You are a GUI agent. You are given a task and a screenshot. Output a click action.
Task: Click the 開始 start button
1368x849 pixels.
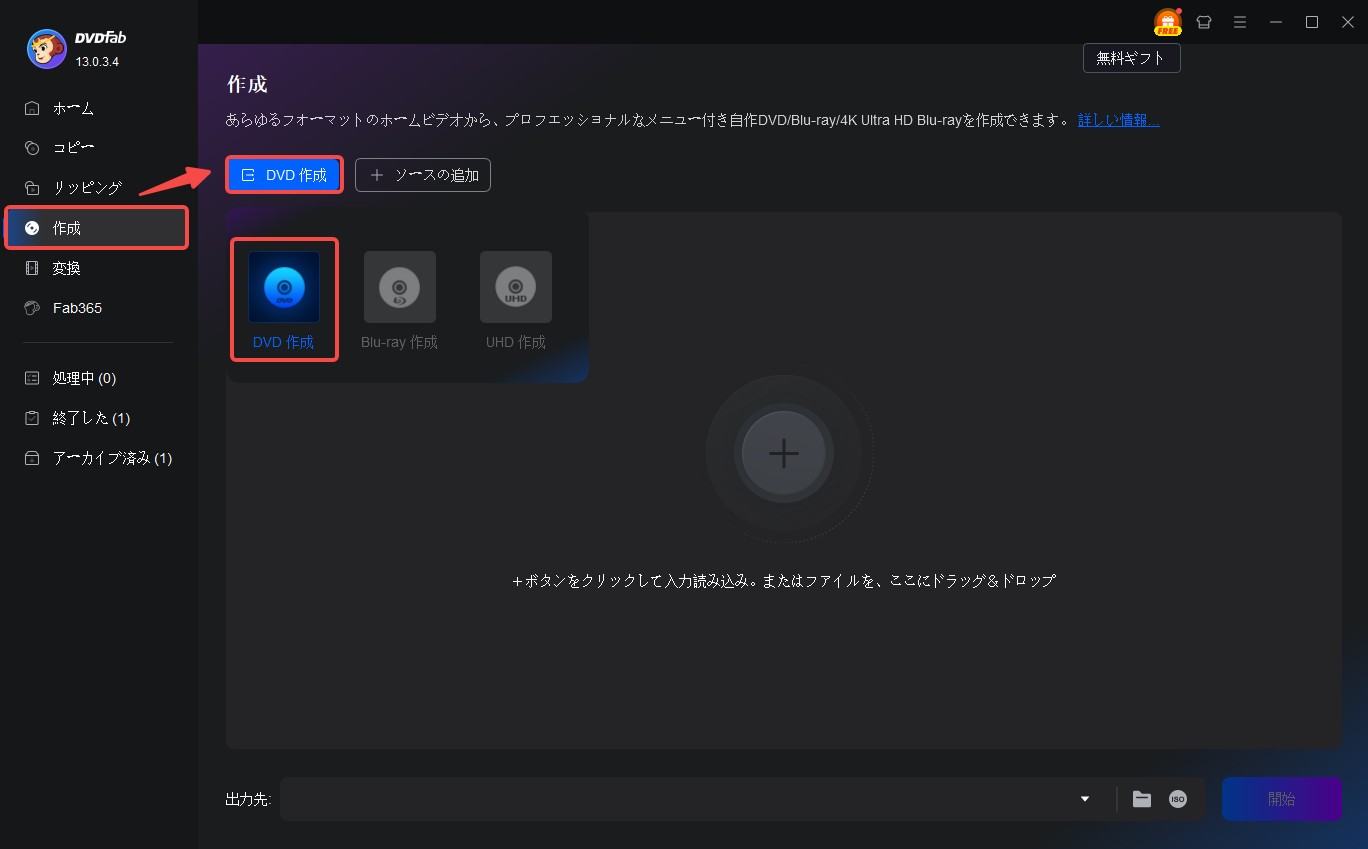coord(1282,799)
